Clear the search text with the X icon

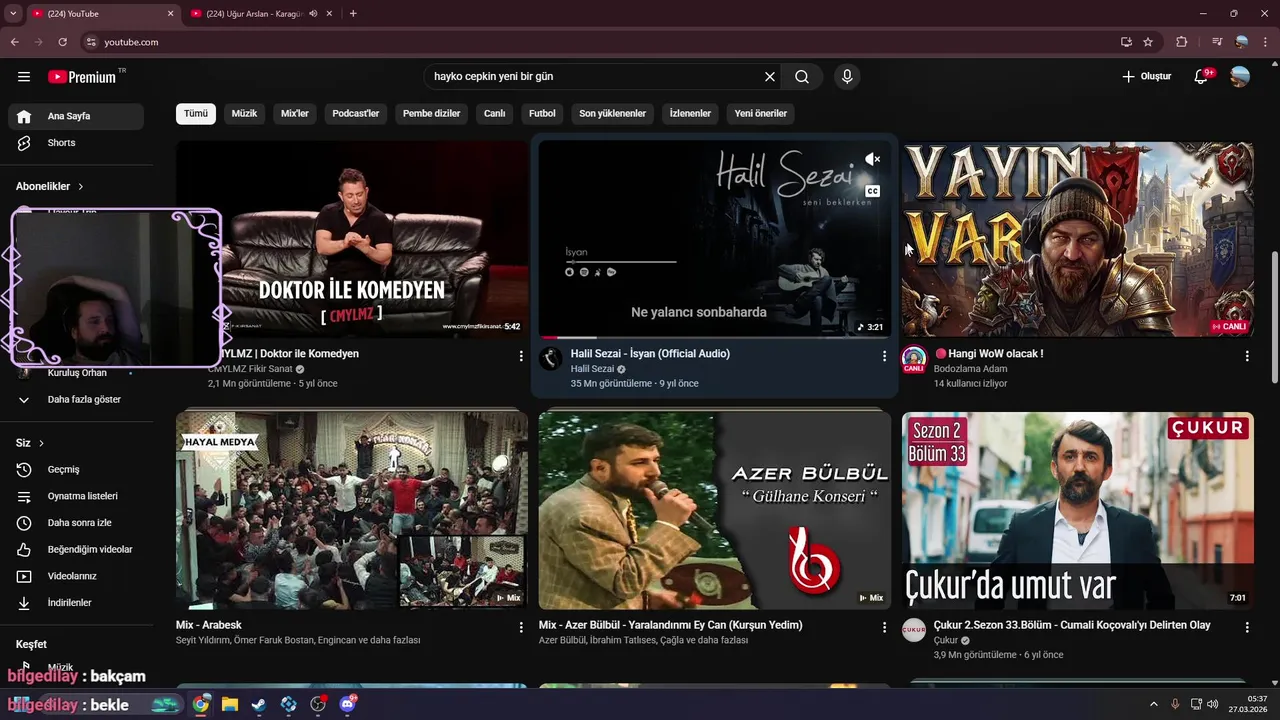(770, 77)
